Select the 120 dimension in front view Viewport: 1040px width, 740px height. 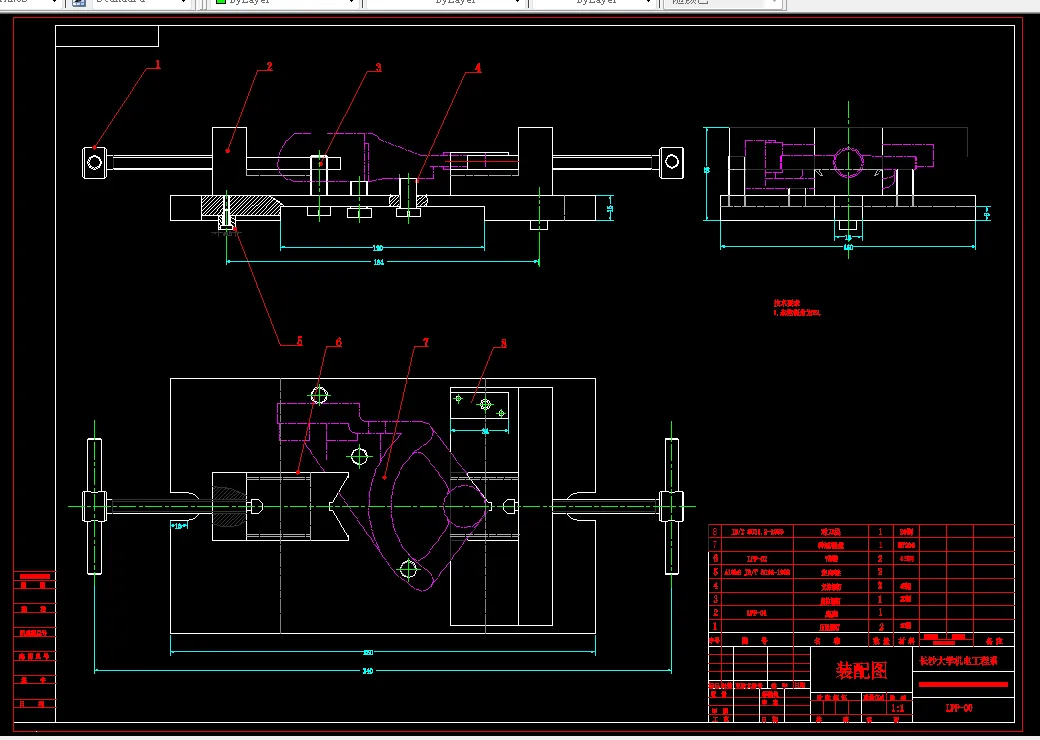[x=378, y=248]
